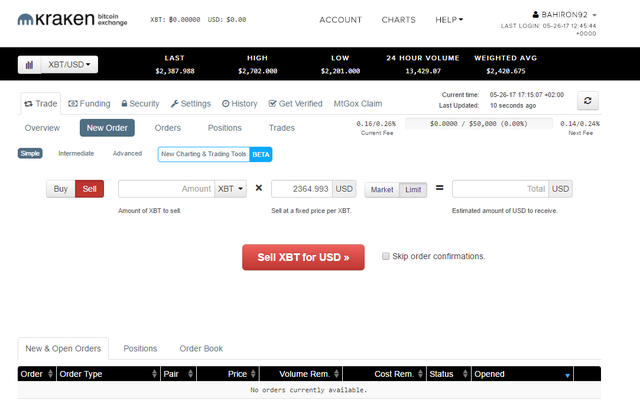Go to the Trades sub-tab
This screenshot has width=640, height=410.
click(282, 128)
